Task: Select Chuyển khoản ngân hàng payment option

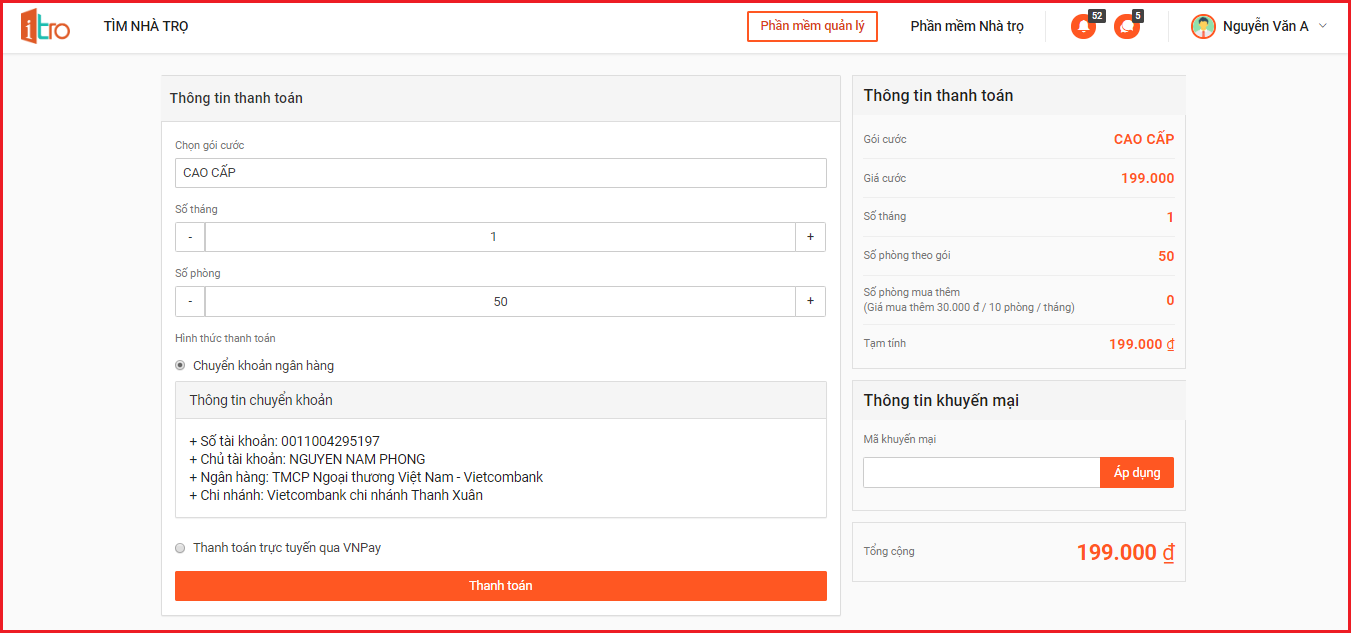Action: pyautogui.click(x=180, y=366)
